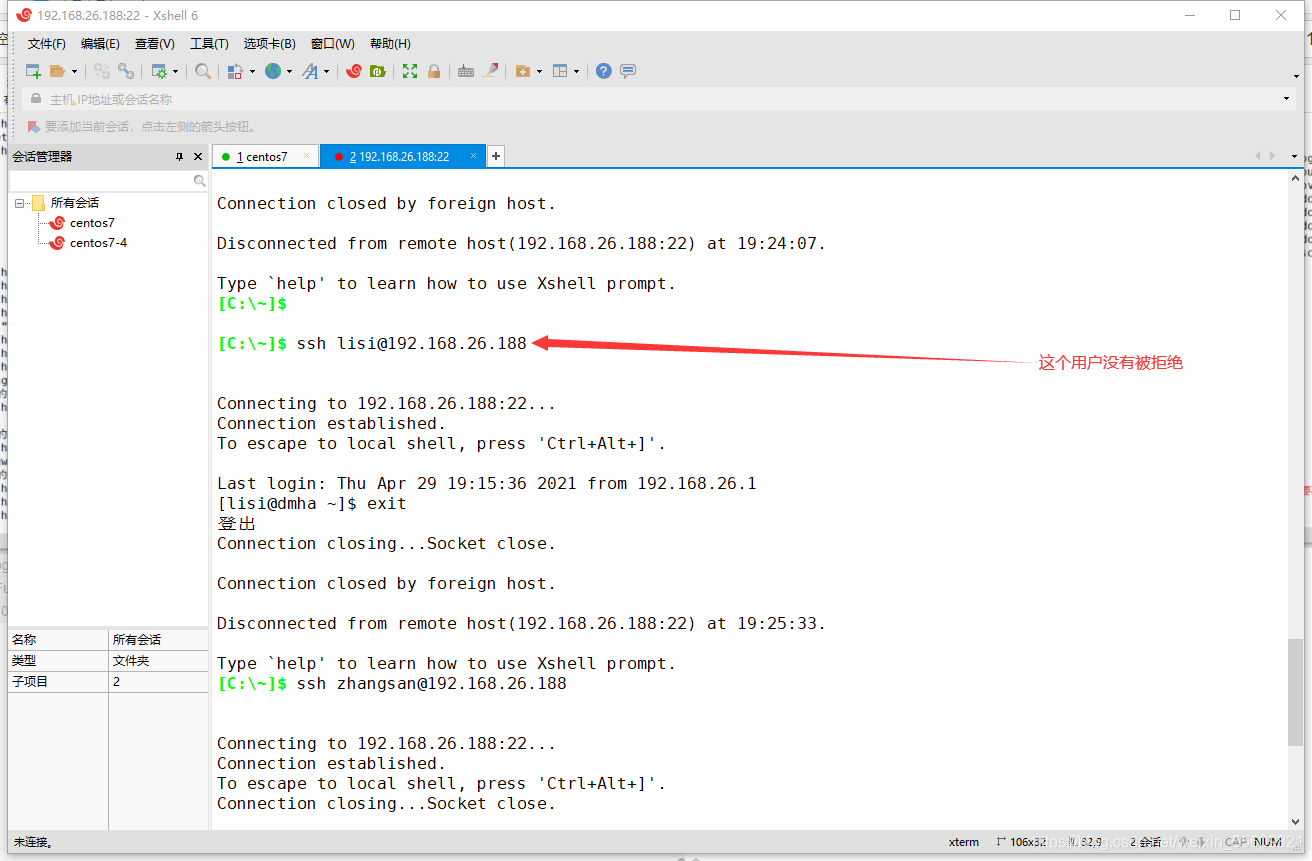Open the 窗口(W) menu
1312x861 pixels.
click(x=332, y=44)
